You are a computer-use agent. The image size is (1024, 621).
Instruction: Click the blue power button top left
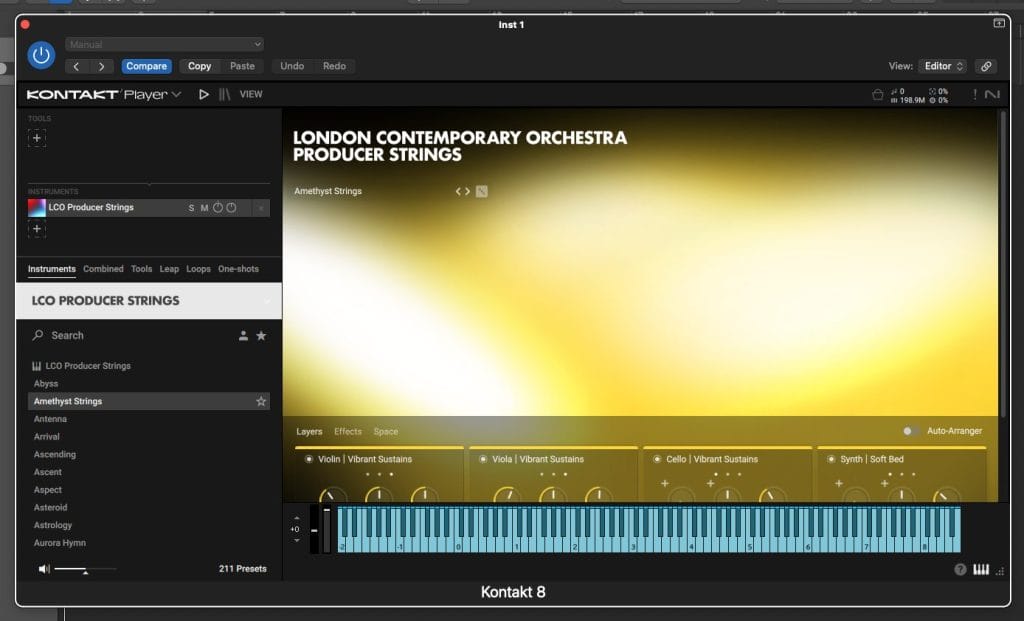coord(40,55)
